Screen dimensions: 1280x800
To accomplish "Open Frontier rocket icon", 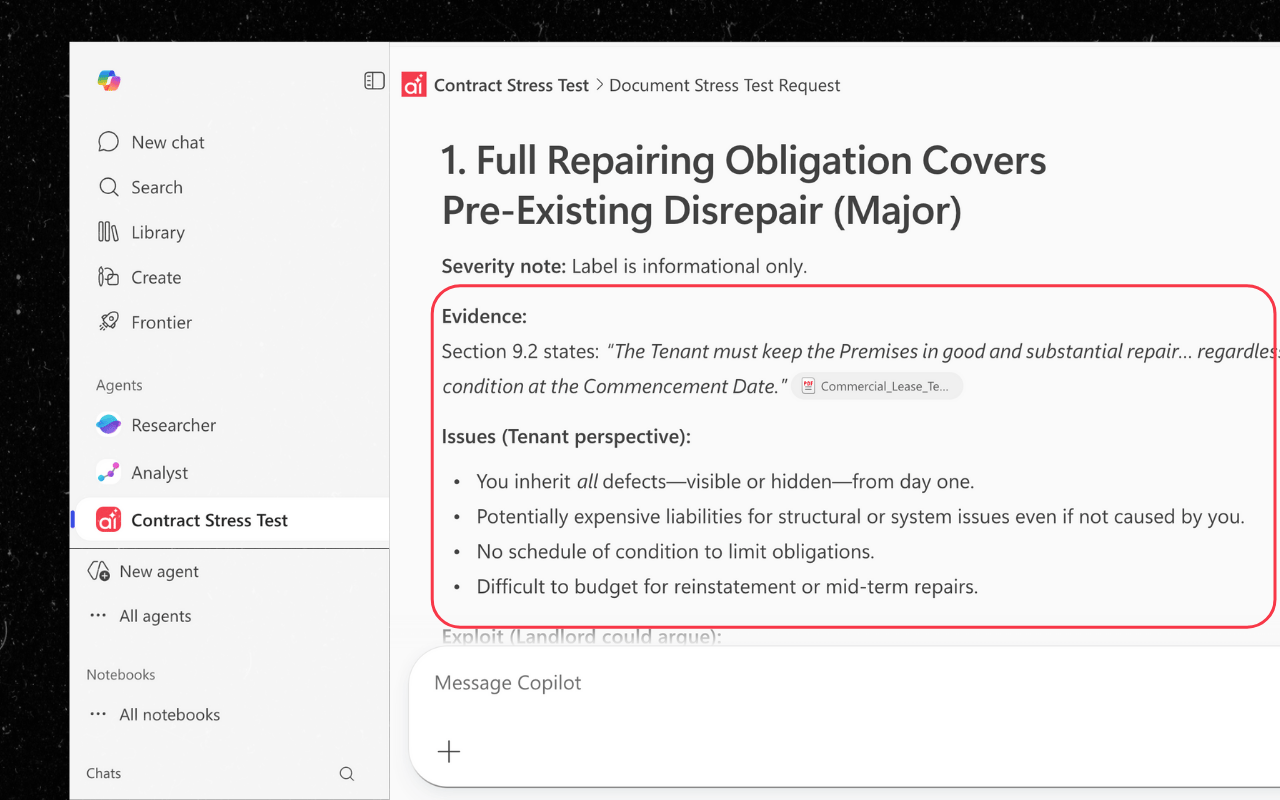I will click(x=108, y=322).
